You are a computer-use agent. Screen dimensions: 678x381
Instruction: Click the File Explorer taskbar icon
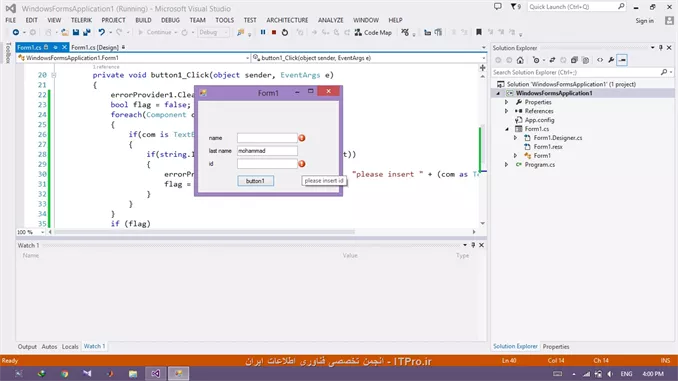[x=133, y=374]
